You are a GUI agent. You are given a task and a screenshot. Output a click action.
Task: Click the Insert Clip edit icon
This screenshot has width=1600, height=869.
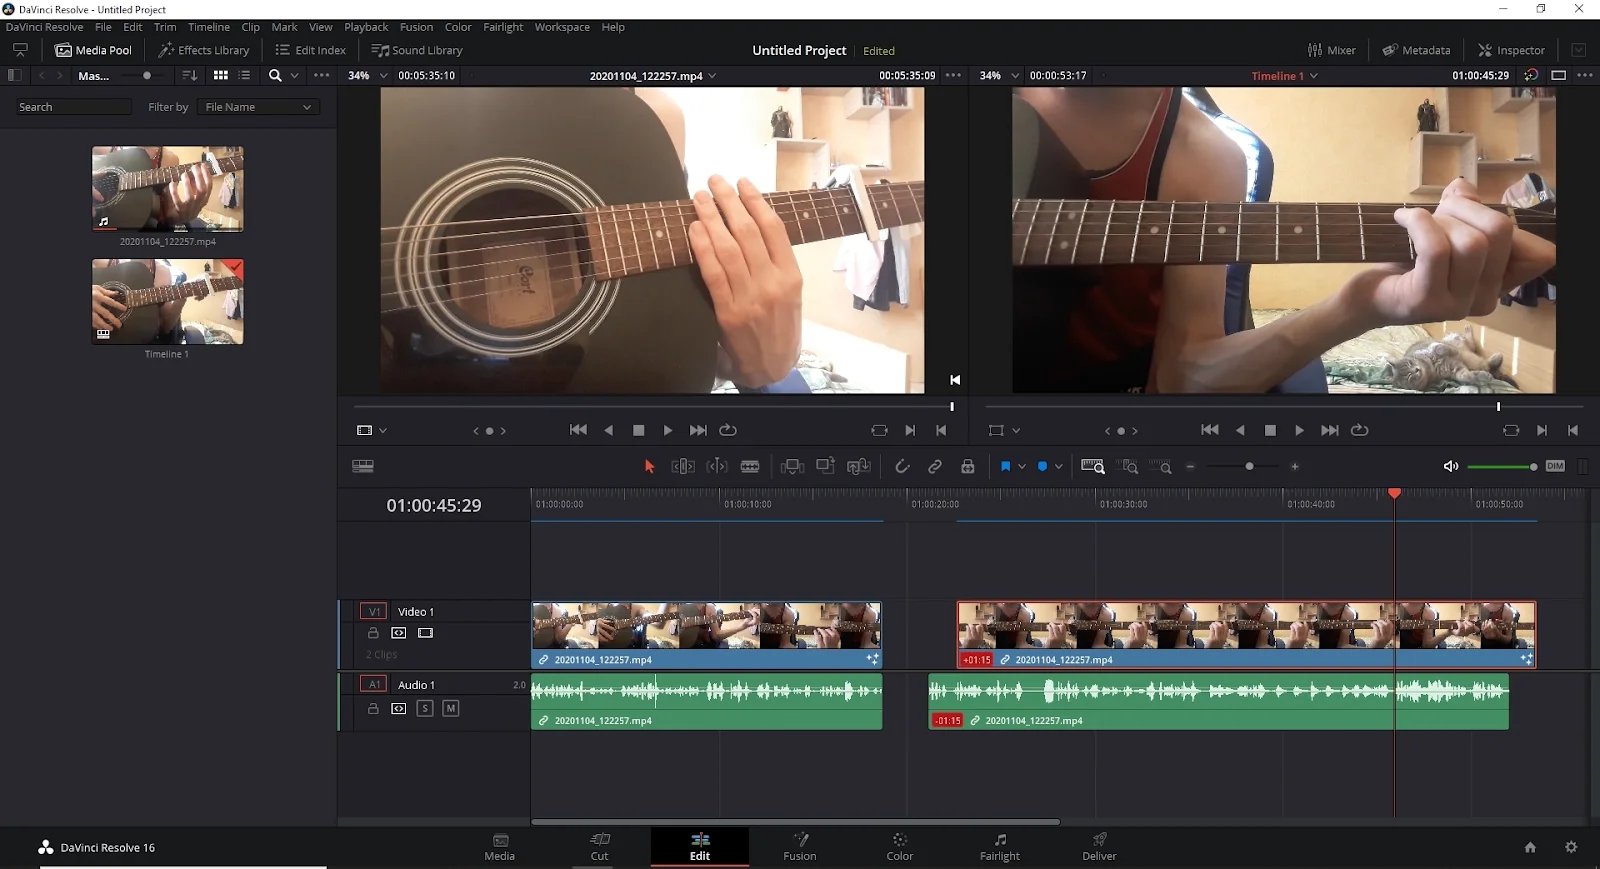pos(792,467)
